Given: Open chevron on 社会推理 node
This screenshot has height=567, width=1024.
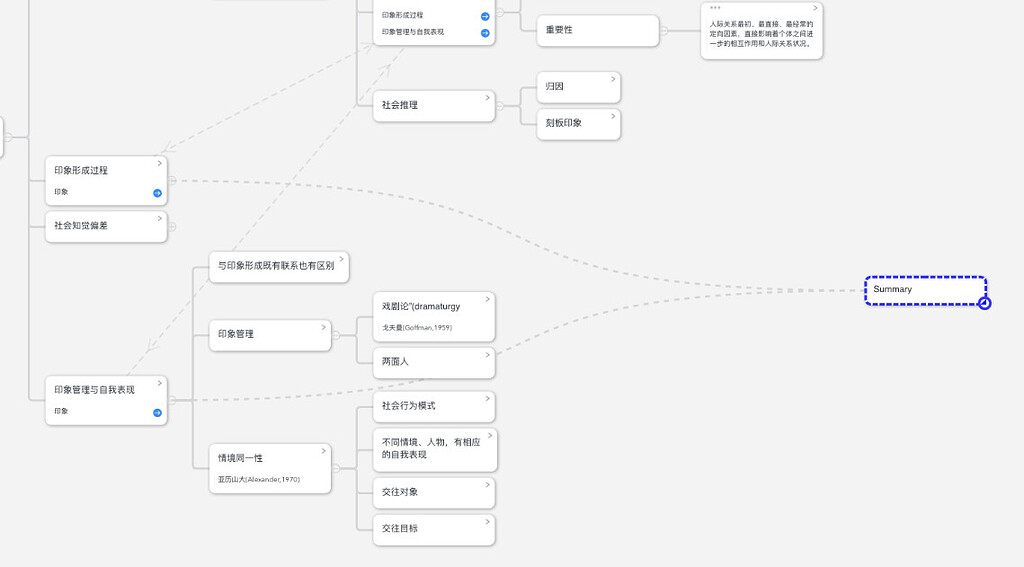Looking at the screenshot, I should pos(487,98).
